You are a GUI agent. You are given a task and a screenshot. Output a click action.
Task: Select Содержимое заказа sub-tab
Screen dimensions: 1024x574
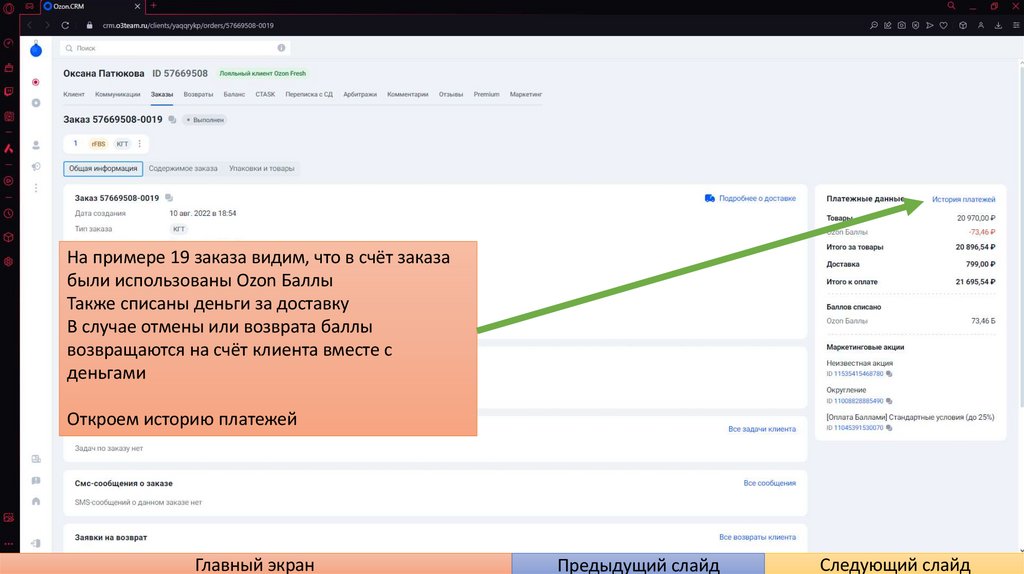pyautogui.click(x=183, y=168)
